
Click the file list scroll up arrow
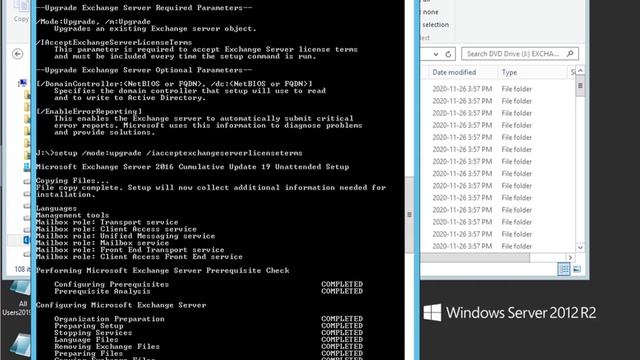coord(580,71)
